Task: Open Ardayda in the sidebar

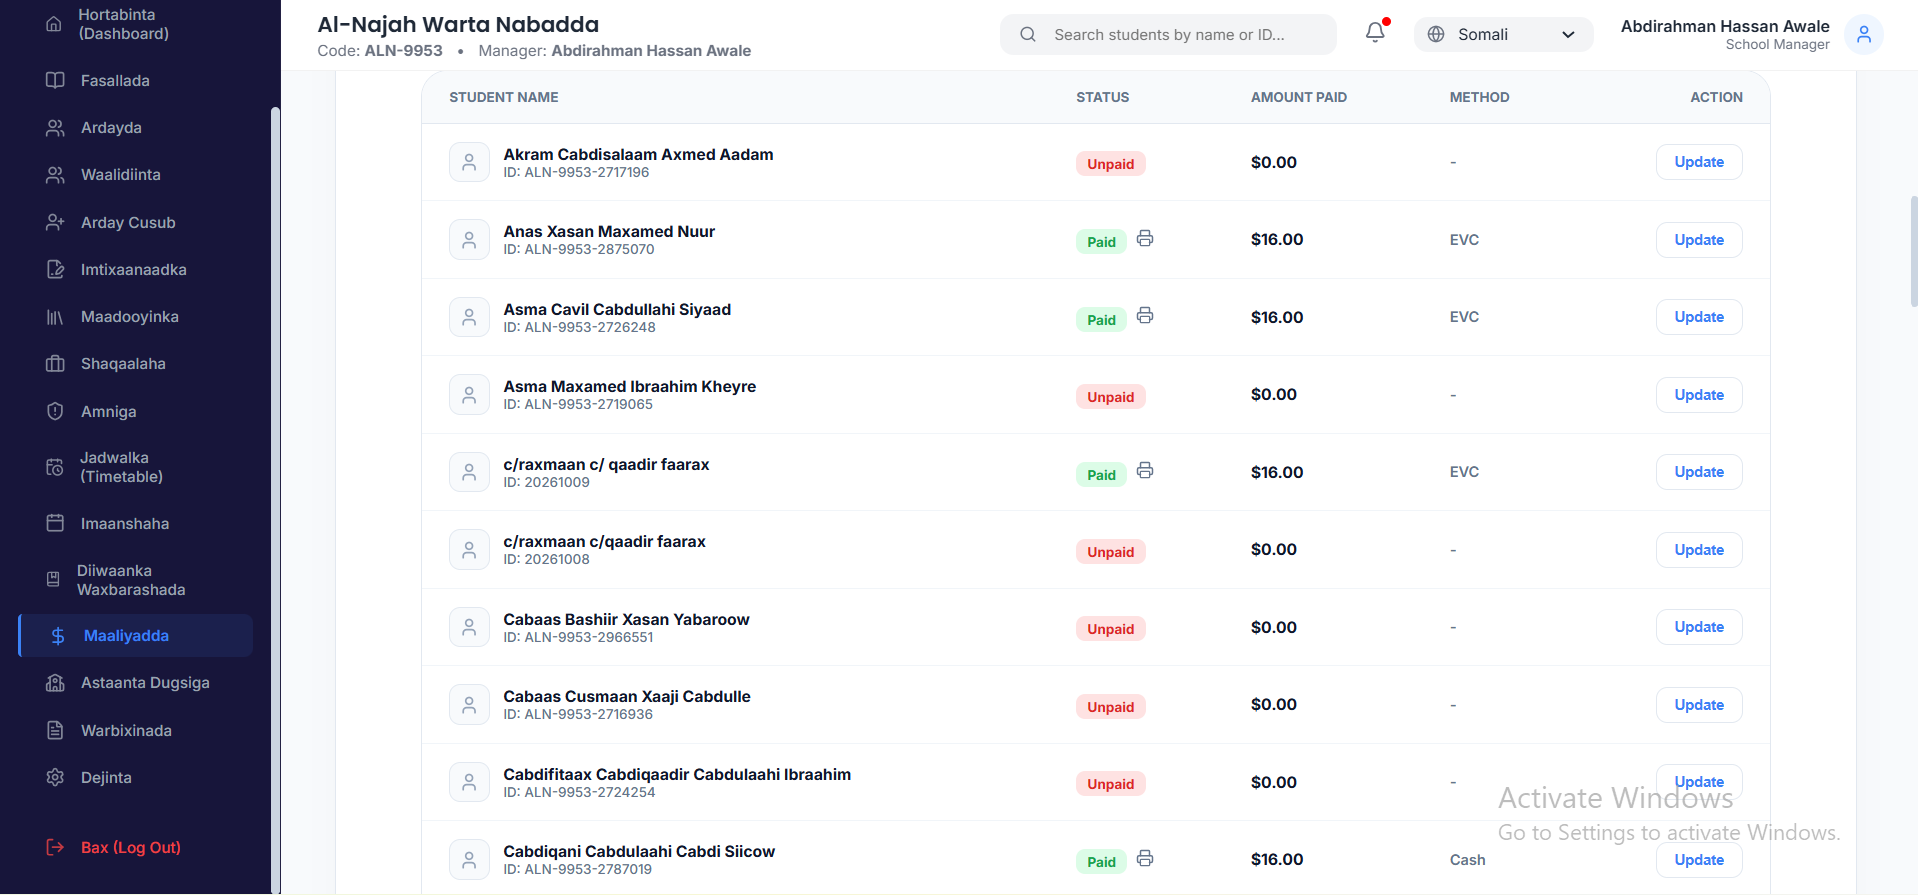Action: point(136,128)
